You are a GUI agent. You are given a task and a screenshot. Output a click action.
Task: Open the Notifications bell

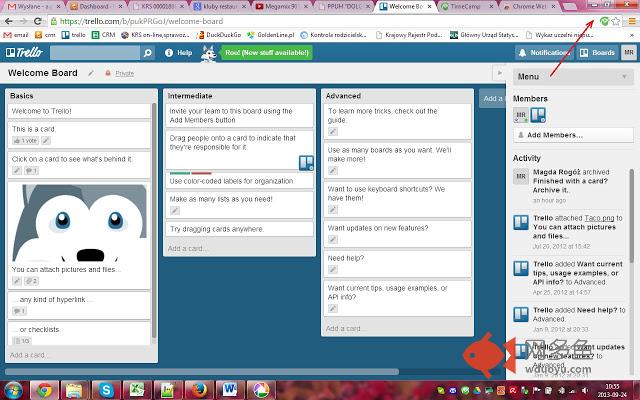(x=545, y=52)
